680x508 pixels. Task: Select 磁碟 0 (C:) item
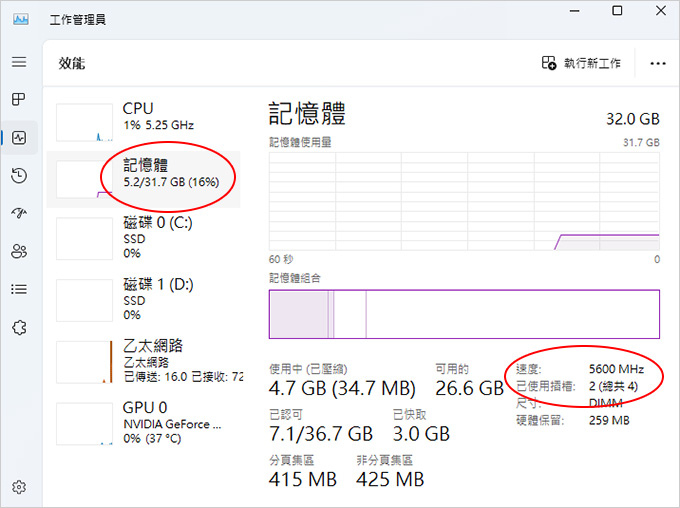pos(143,239)
